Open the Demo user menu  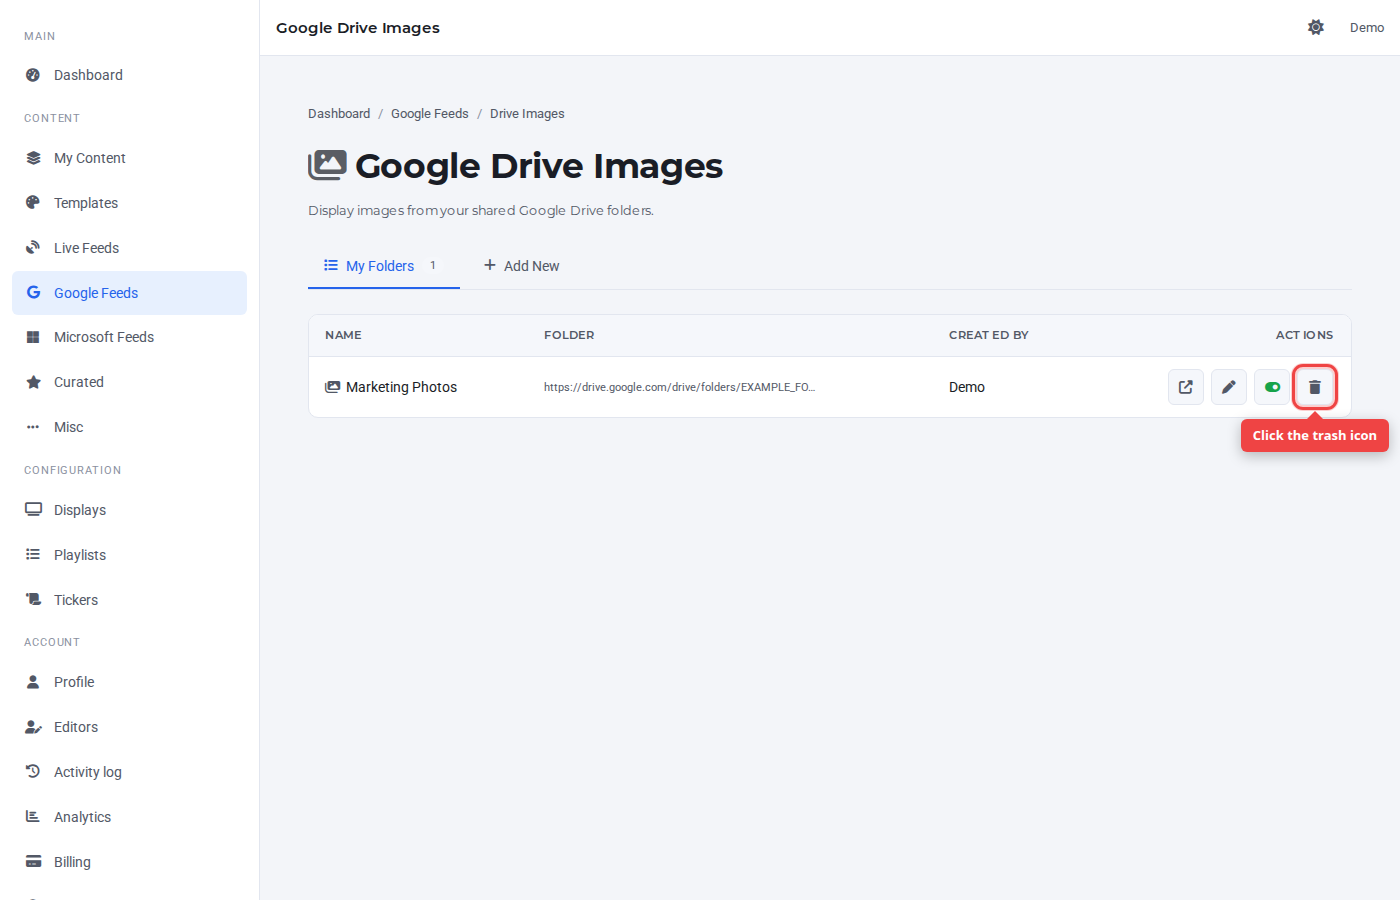[x=1367, y=28]
